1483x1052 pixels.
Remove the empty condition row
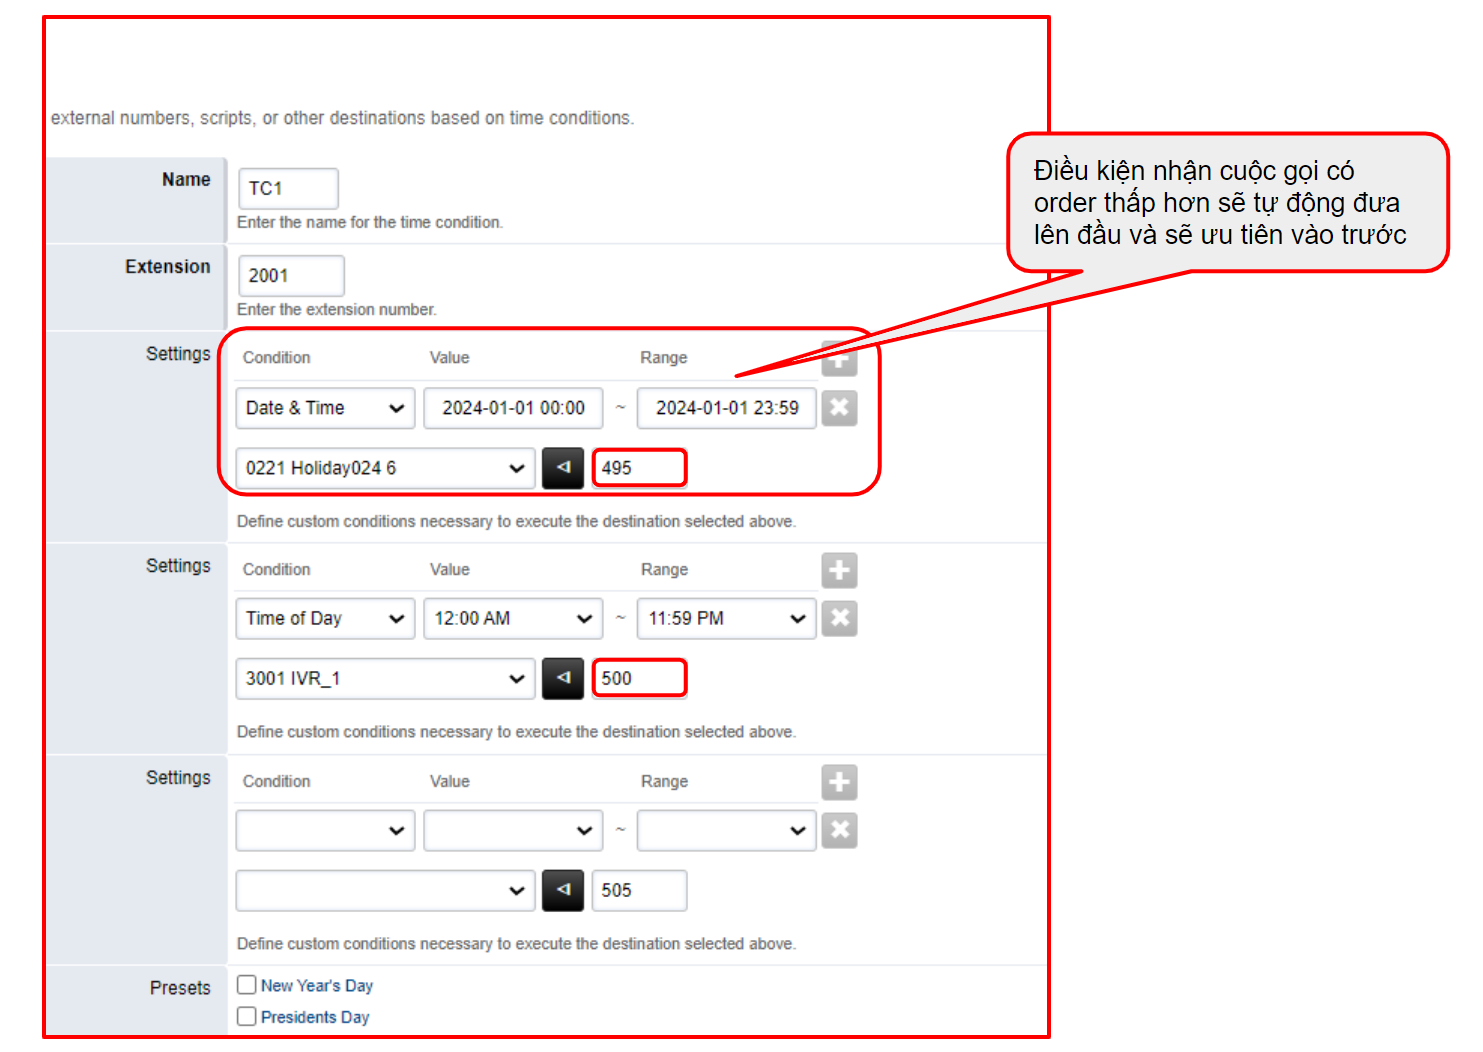tap(839, 831)
